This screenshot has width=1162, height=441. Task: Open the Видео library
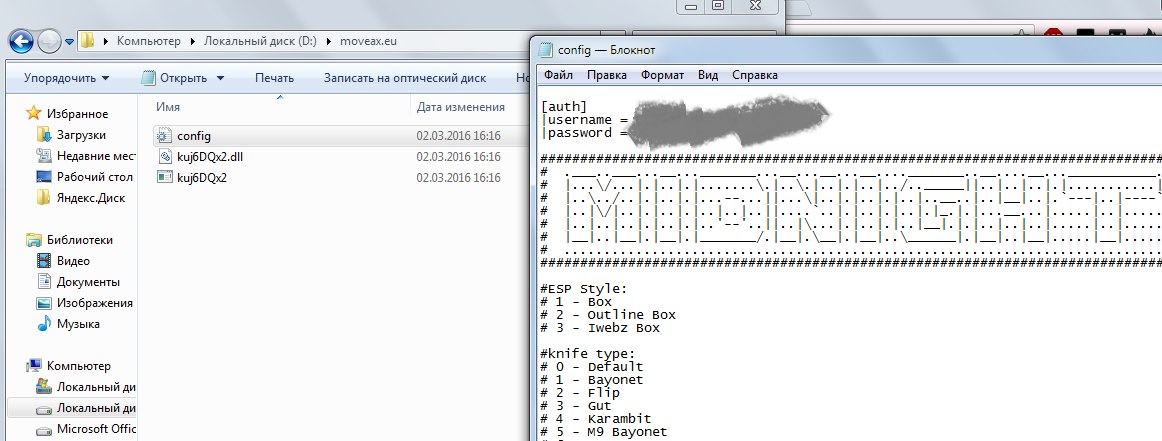[x=73, y=261]
